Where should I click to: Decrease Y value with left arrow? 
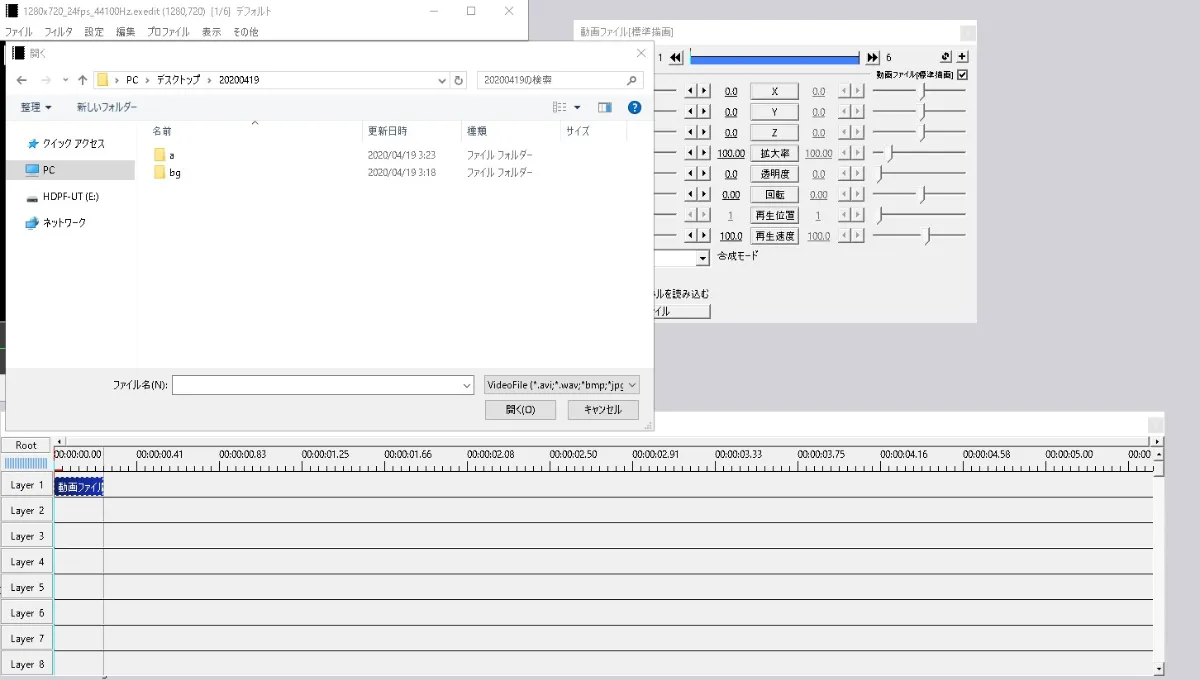[691, 112]
